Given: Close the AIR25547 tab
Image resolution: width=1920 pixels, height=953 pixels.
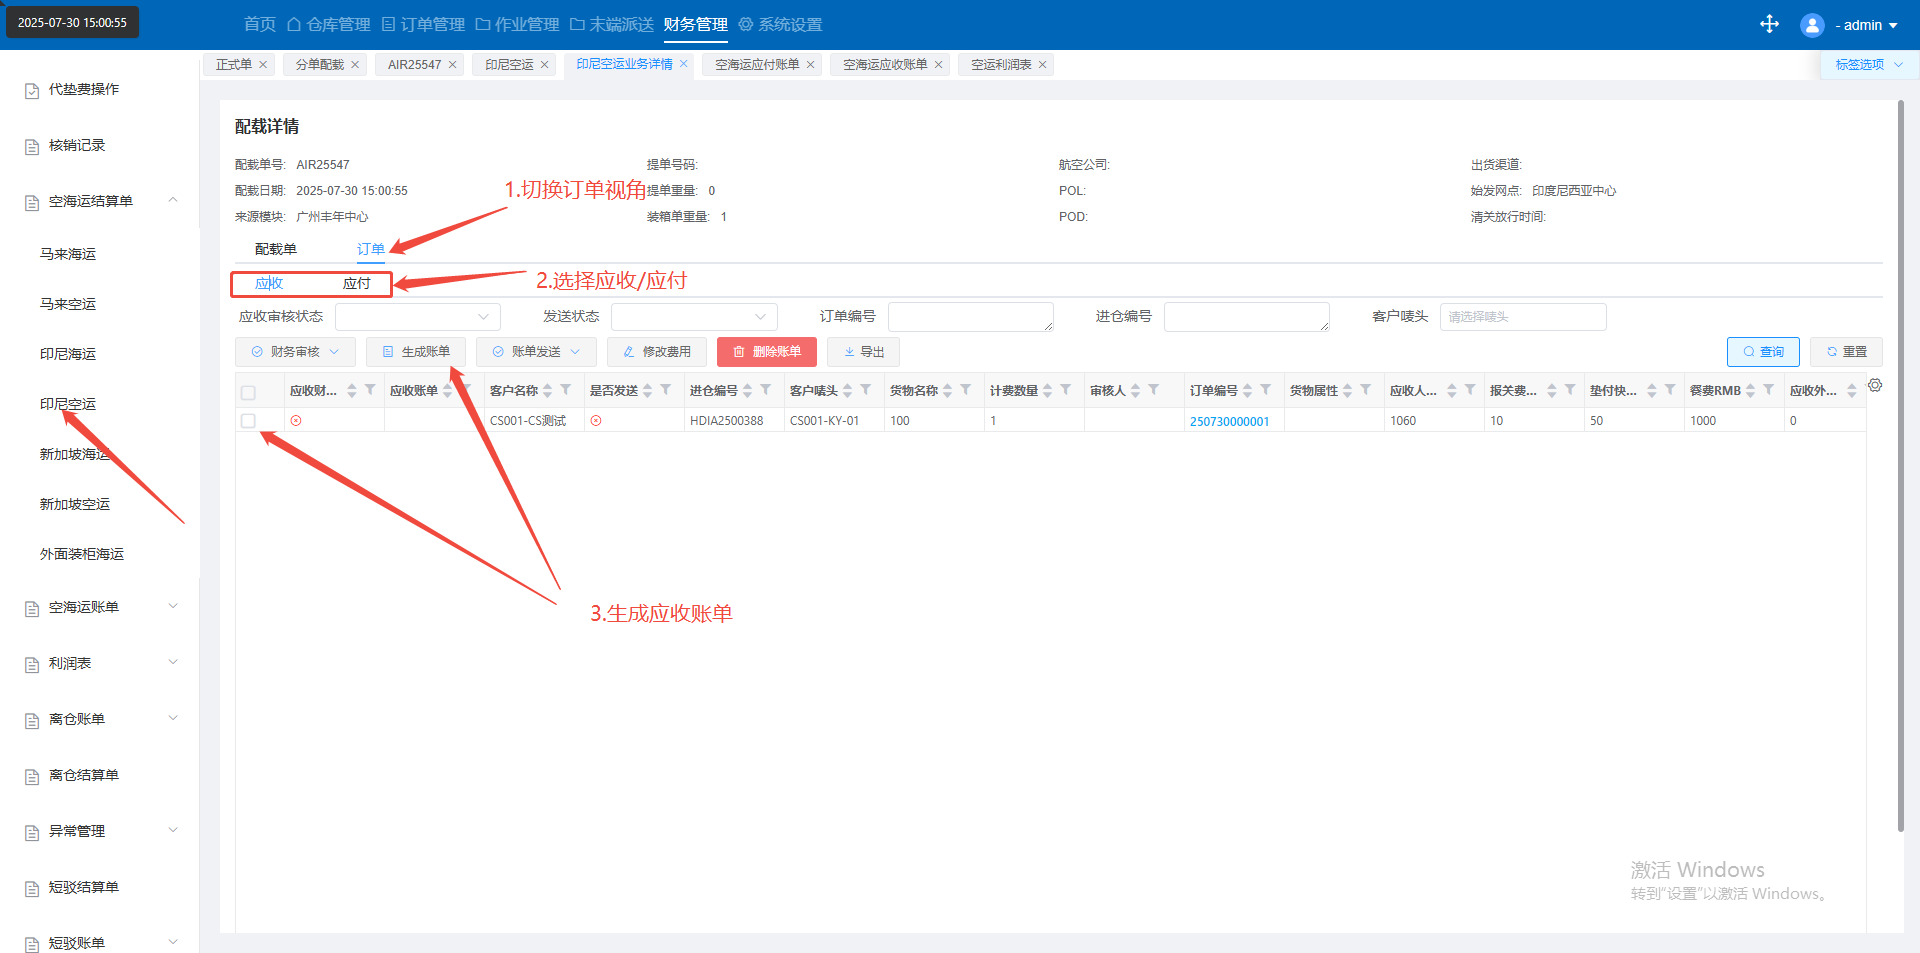Looking at the screenshot, I should pyautogui.click(x=452, y=65).
